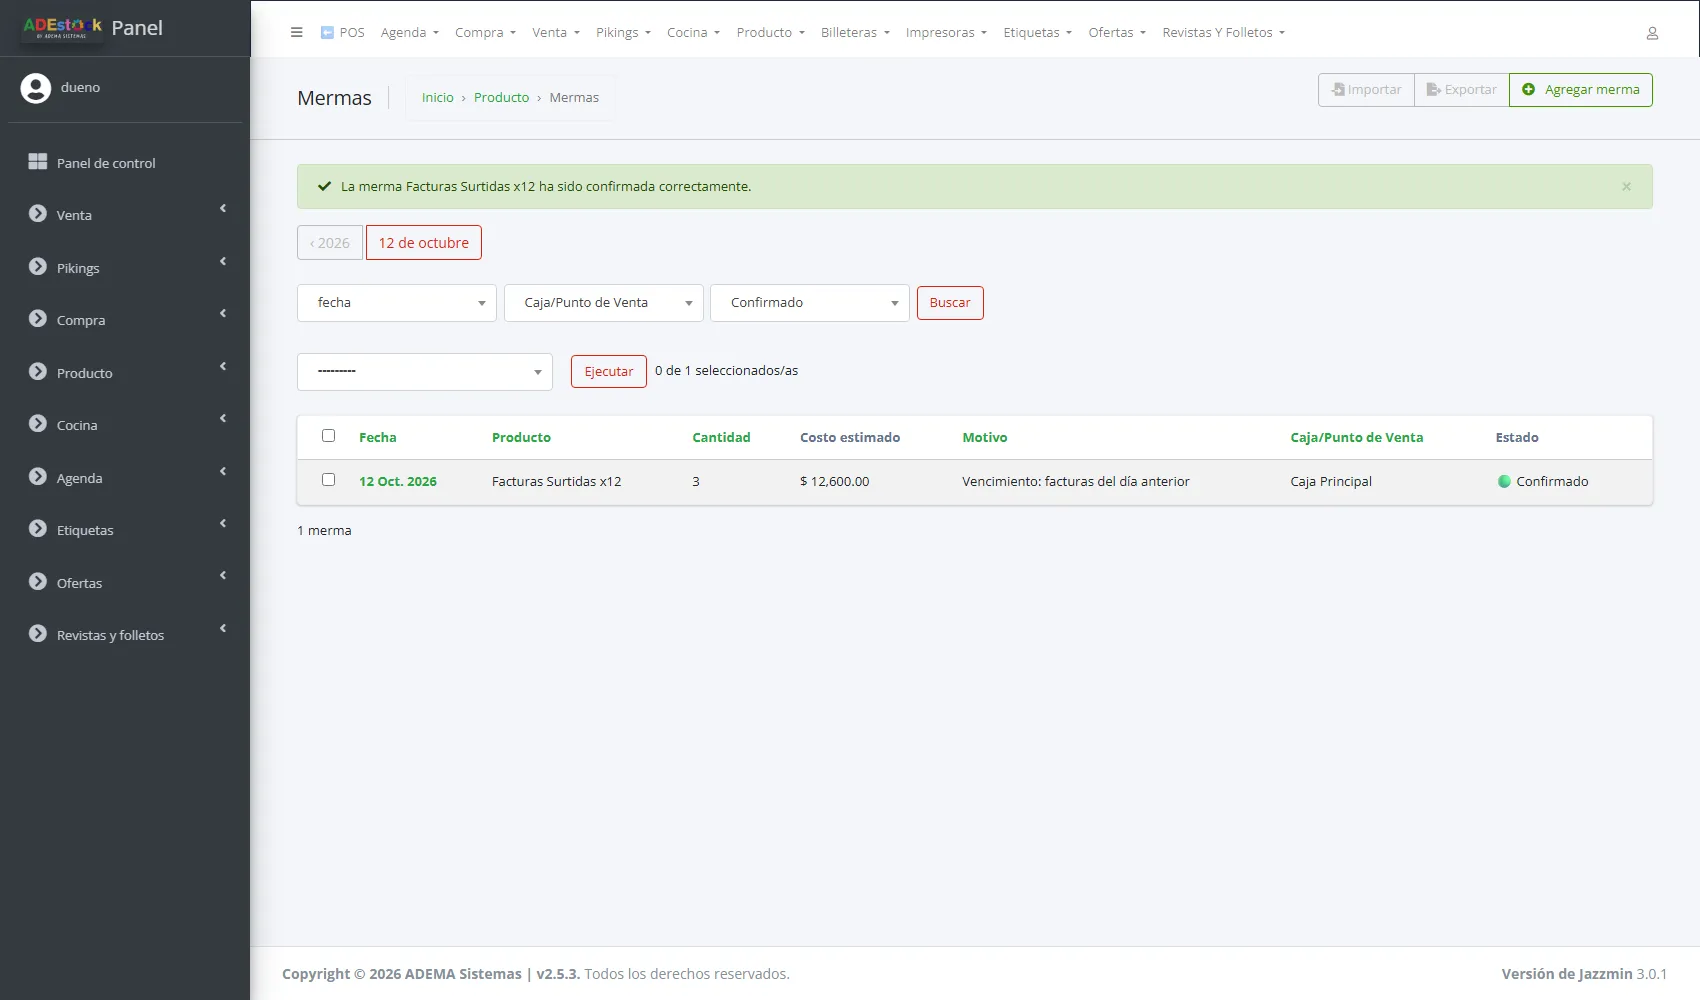Viewport: 1700px width, 1000px height.
Task: Open the 12 Oct. 2026 merma link
Action: [398, 482]
